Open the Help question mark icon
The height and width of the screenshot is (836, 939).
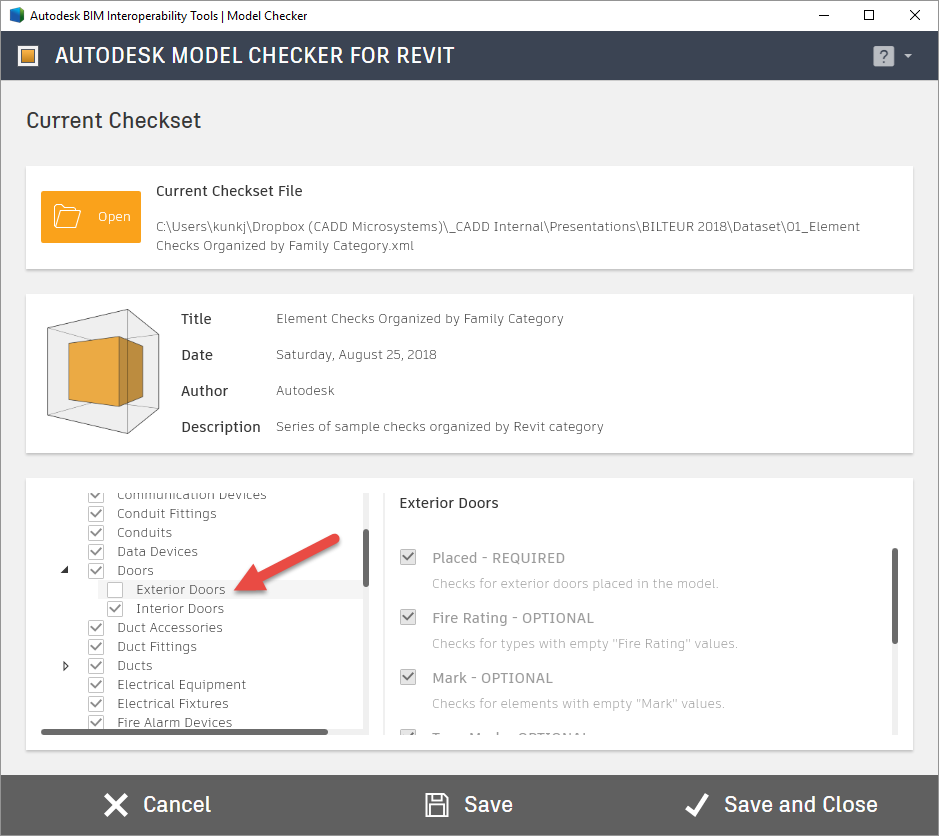coord(884,55)
